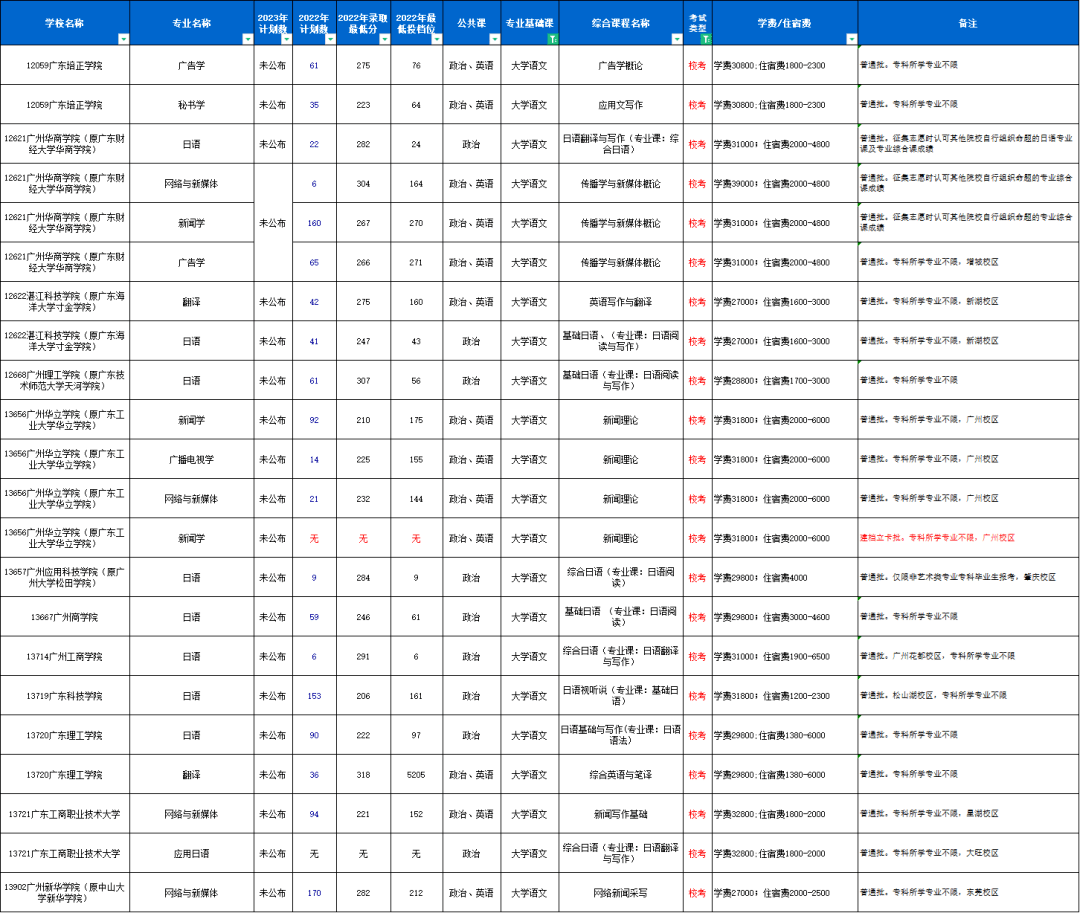Select the remark mentioning 肇庆校区
The height and width of the screenshot is (913, 1080).
[968, 577]
